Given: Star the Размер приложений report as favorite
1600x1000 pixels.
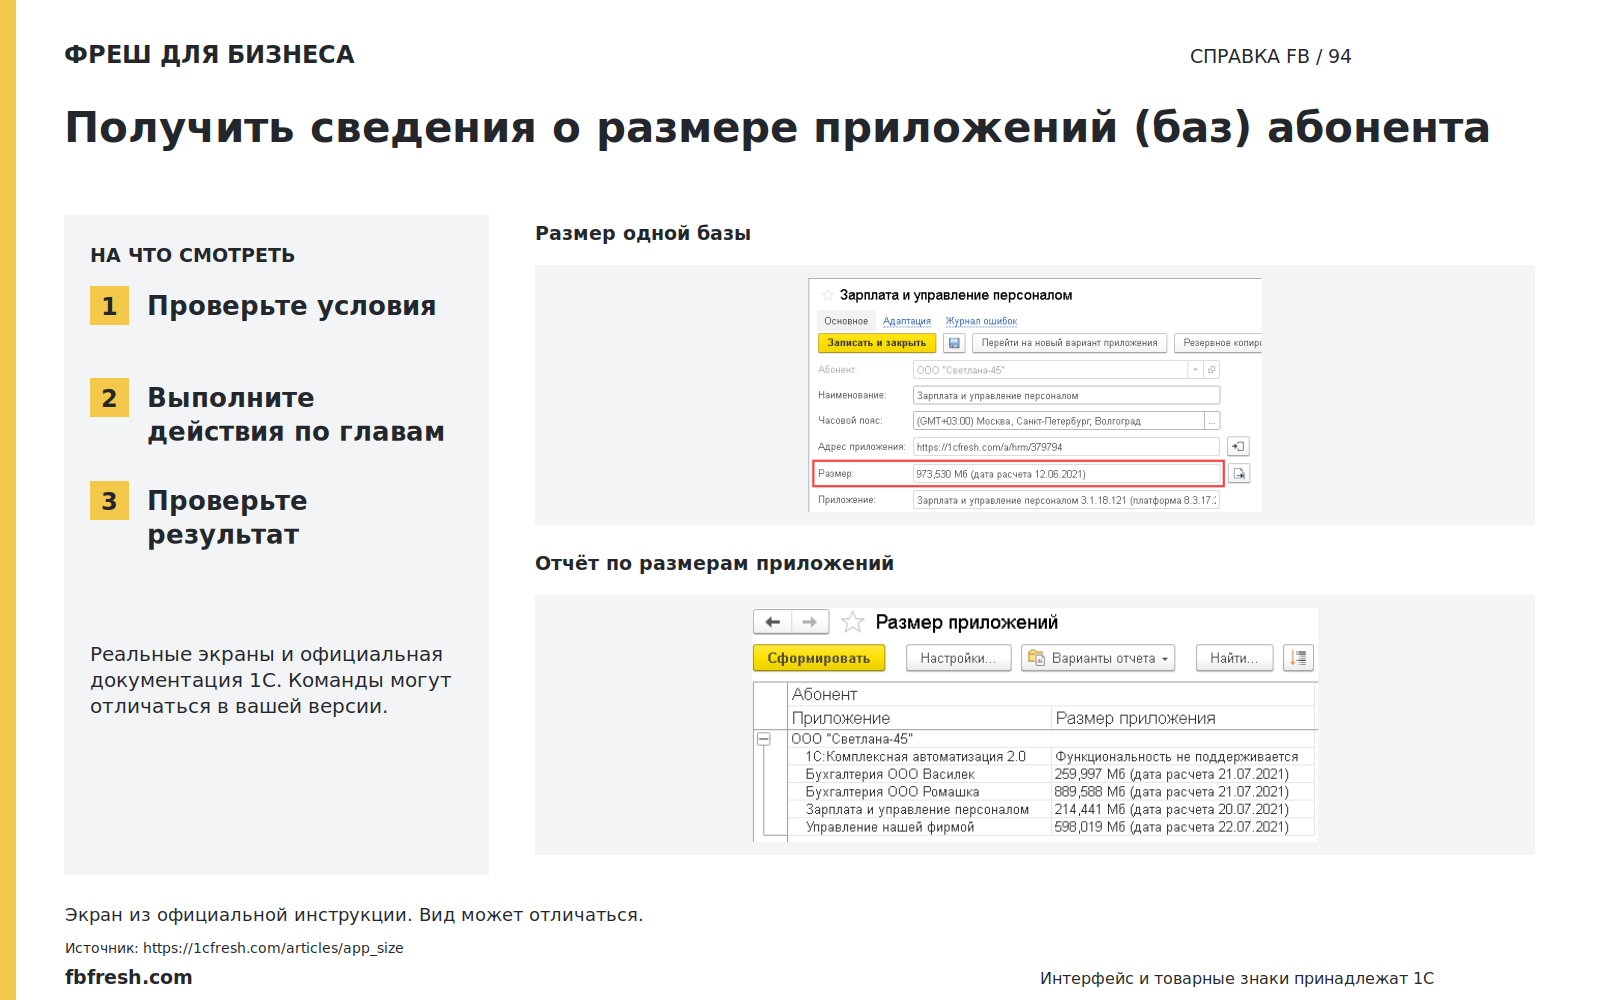Looking at the screenshot, I should [852, 622].
